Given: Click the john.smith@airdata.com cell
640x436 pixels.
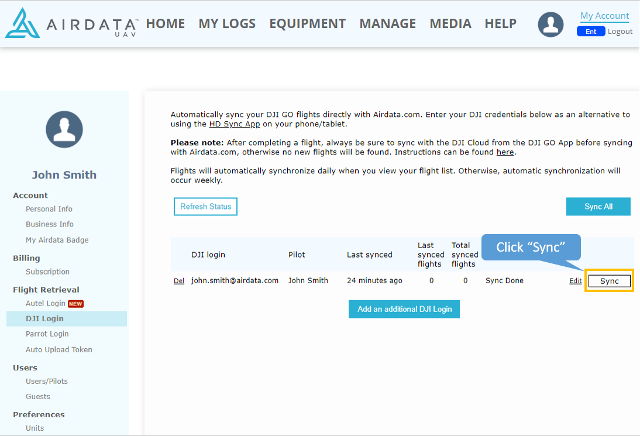Looking at the screenshot, I should pyautogui.click(x=235, y=280).
